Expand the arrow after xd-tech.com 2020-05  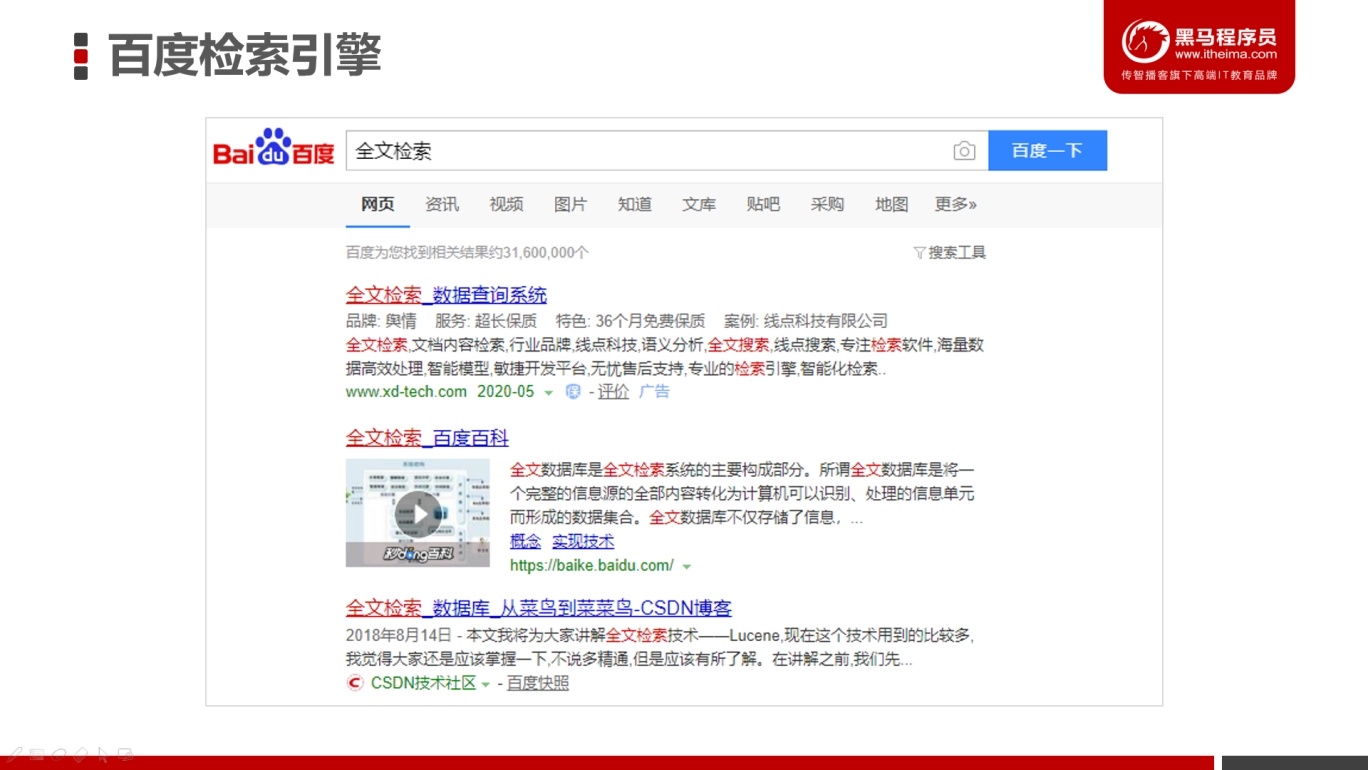(x=548, y=393)
